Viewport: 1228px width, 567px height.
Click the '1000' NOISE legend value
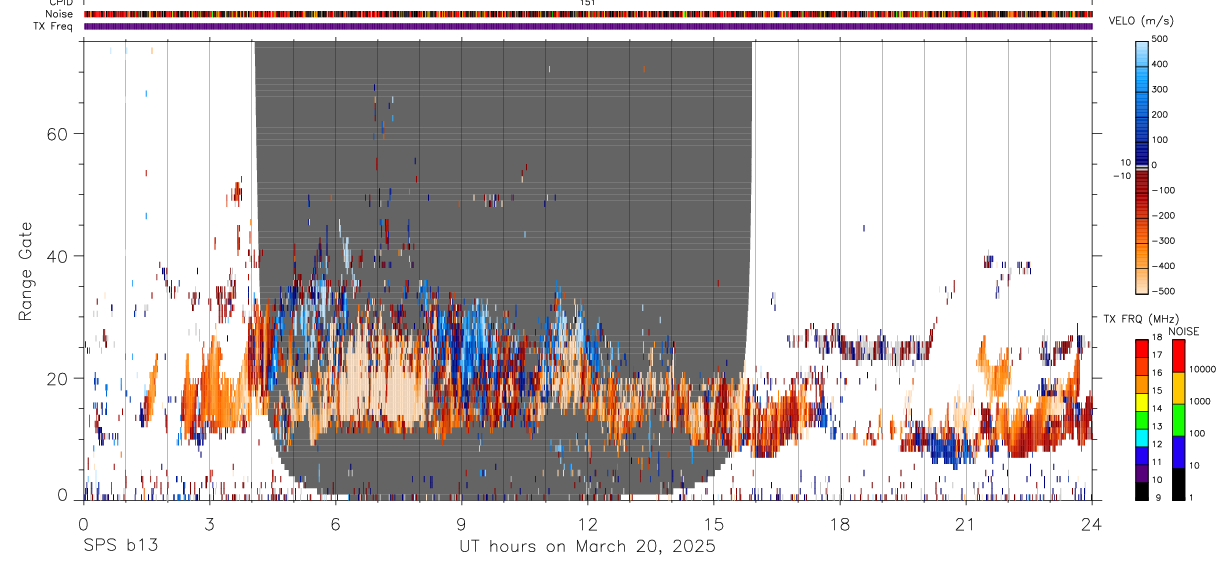[x=1200, y=401]
